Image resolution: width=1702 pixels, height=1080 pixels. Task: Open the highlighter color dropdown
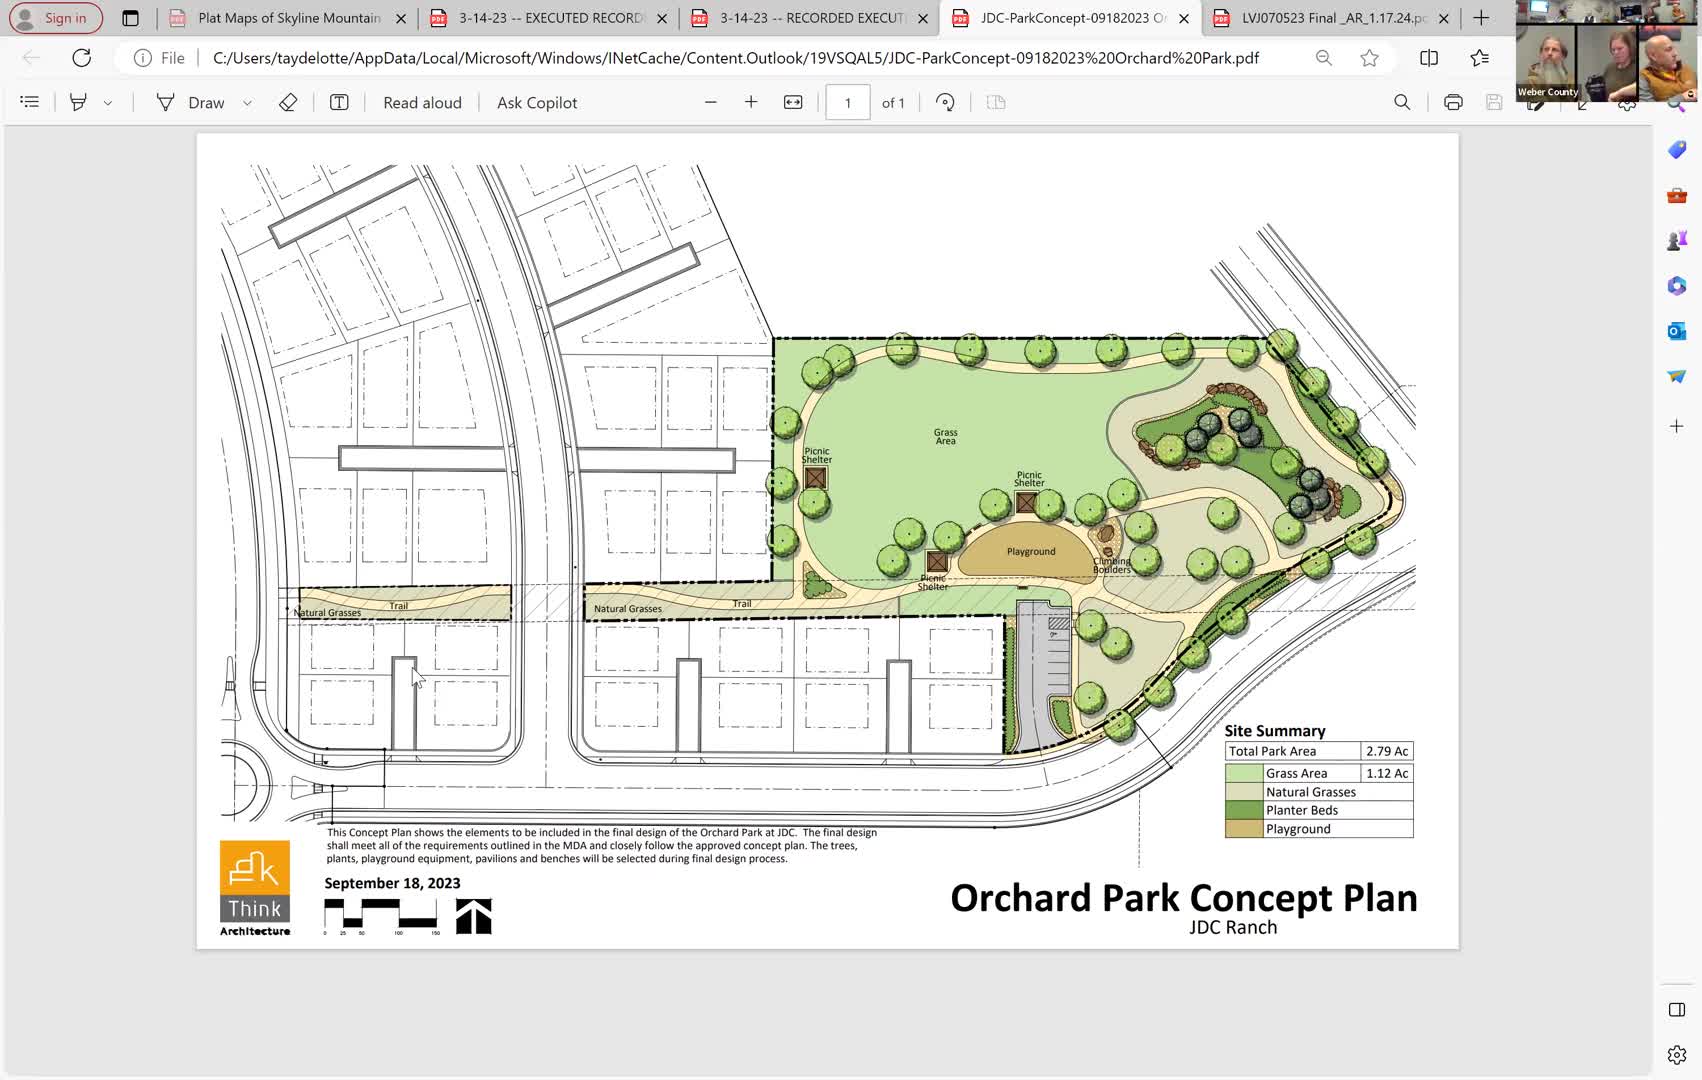pyautogui.click(x=107, y=102)
